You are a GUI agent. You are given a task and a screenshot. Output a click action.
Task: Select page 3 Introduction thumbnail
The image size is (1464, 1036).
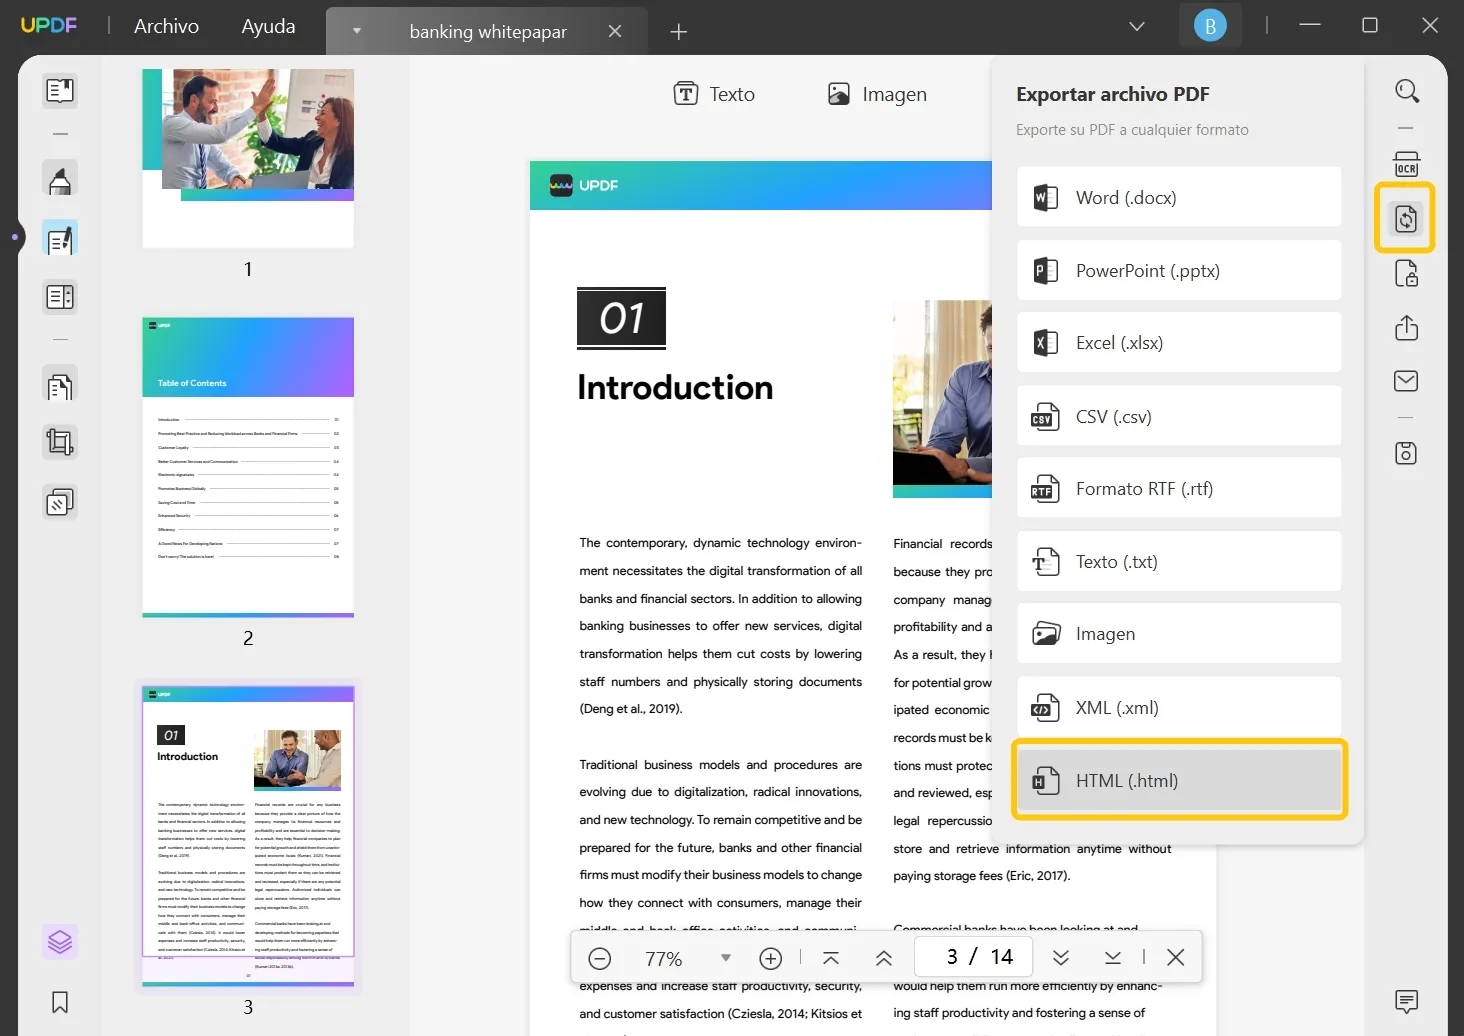tap(248, 836)
